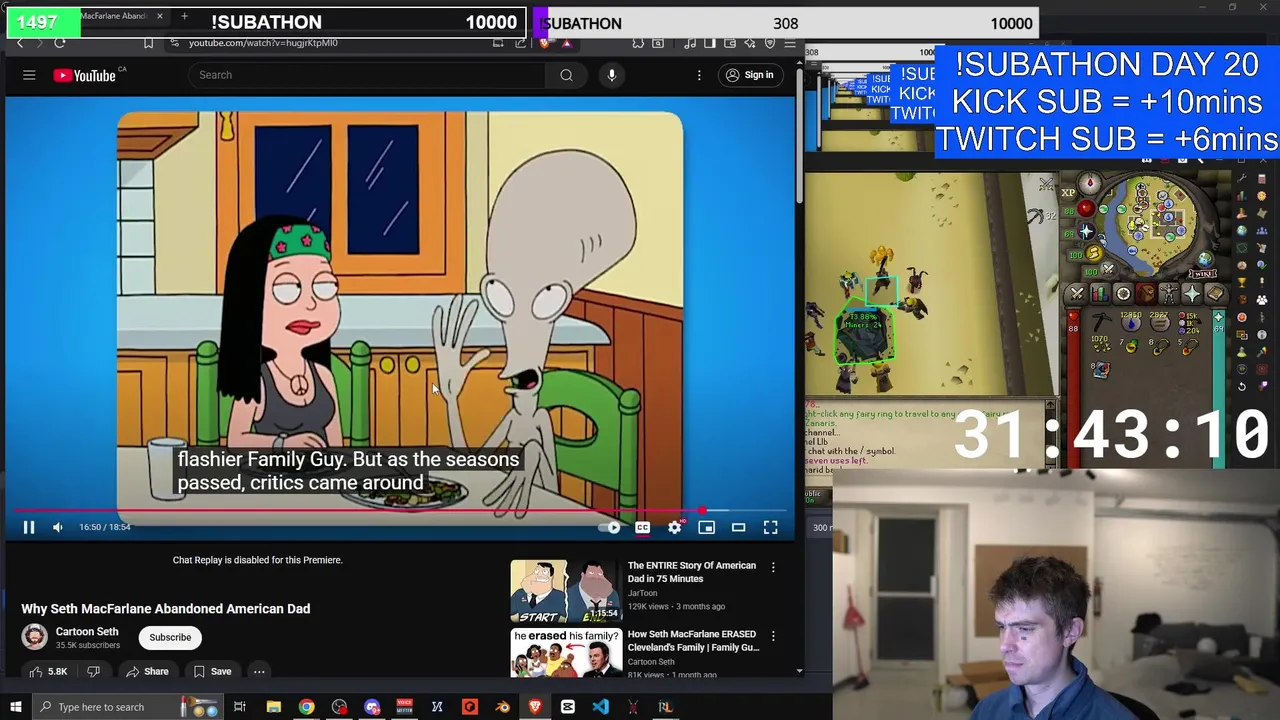The image size is (1280, 720).
Task: Switch video to theater mode
Action: (738, 527)
